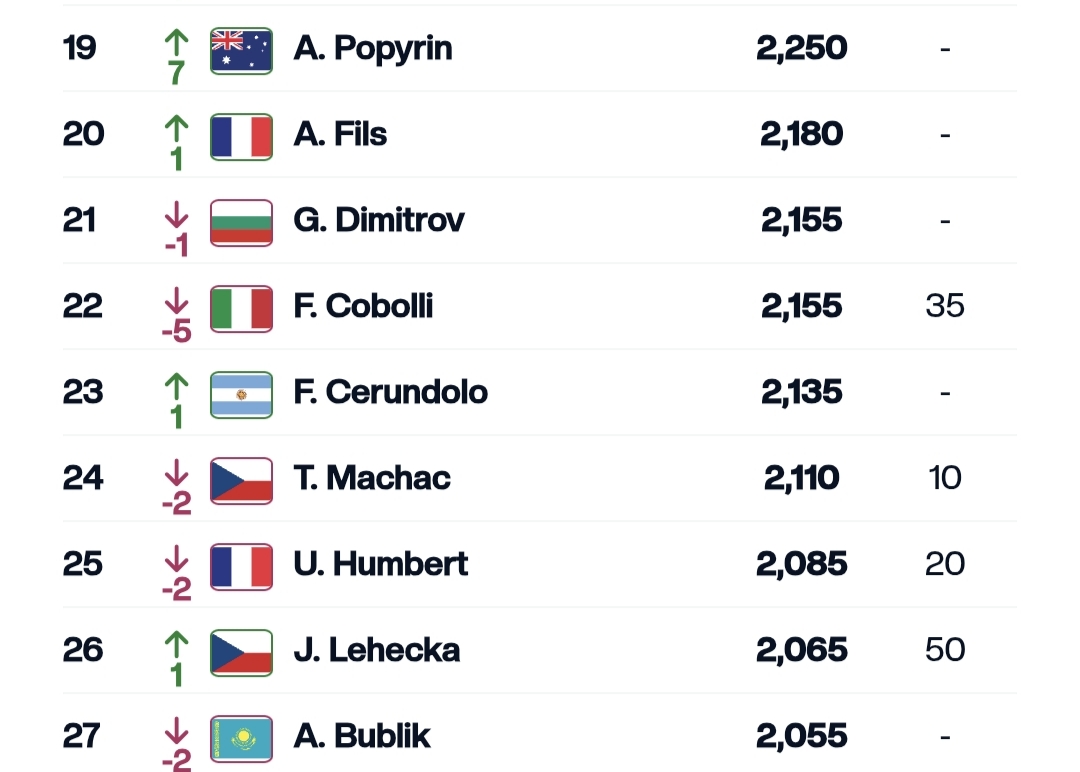
Task: Click the green up arrow on rank 19
Action: [x=177, y=42]
